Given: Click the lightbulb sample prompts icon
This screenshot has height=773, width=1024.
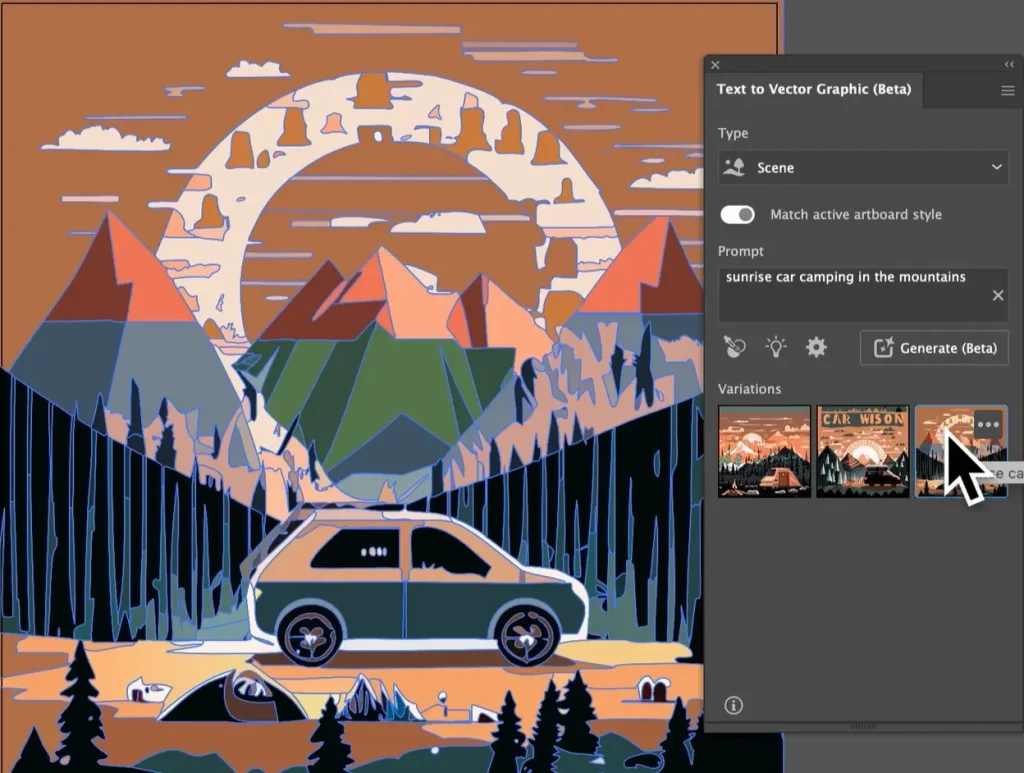Looking at the screenshot, I should (776, 348).
